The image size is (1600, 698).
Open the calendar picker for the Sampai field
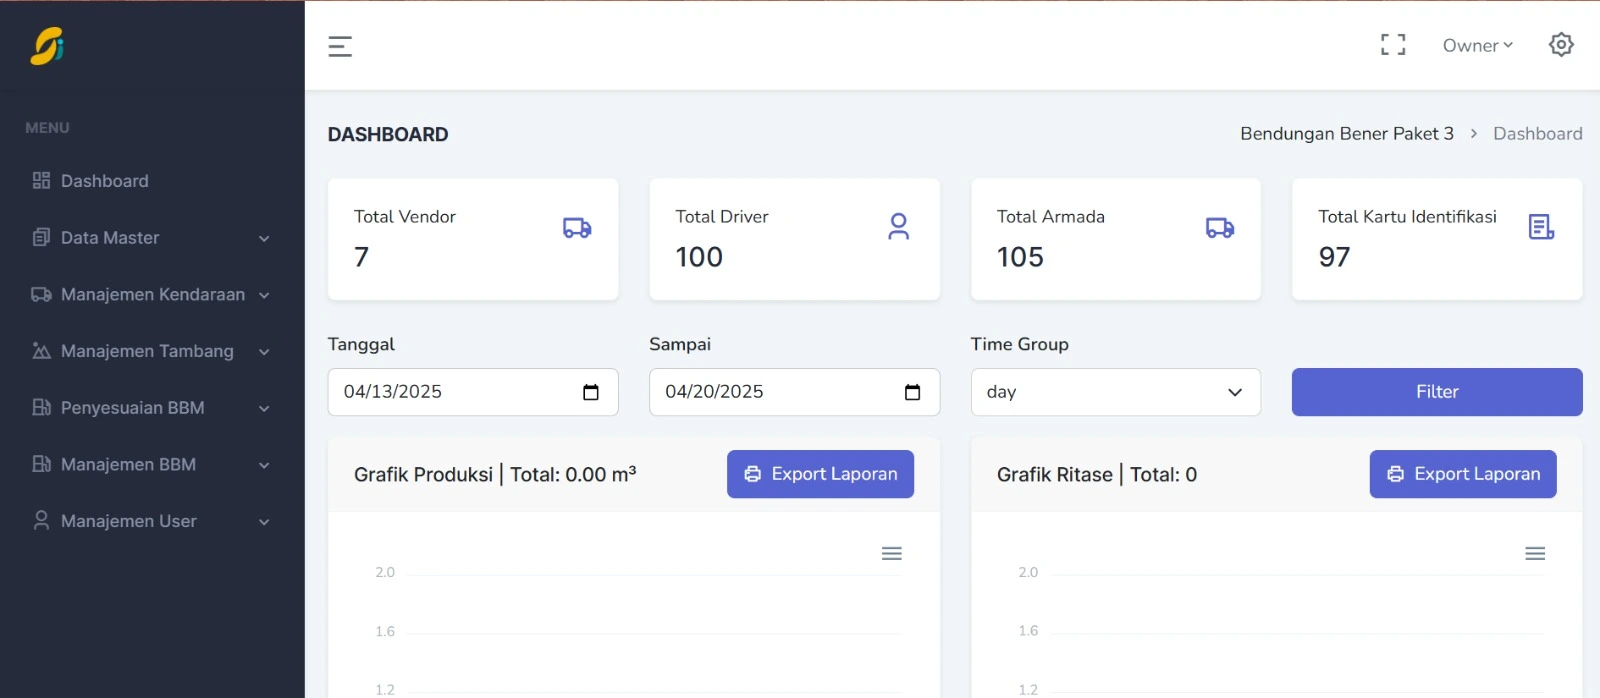[912, 392]
